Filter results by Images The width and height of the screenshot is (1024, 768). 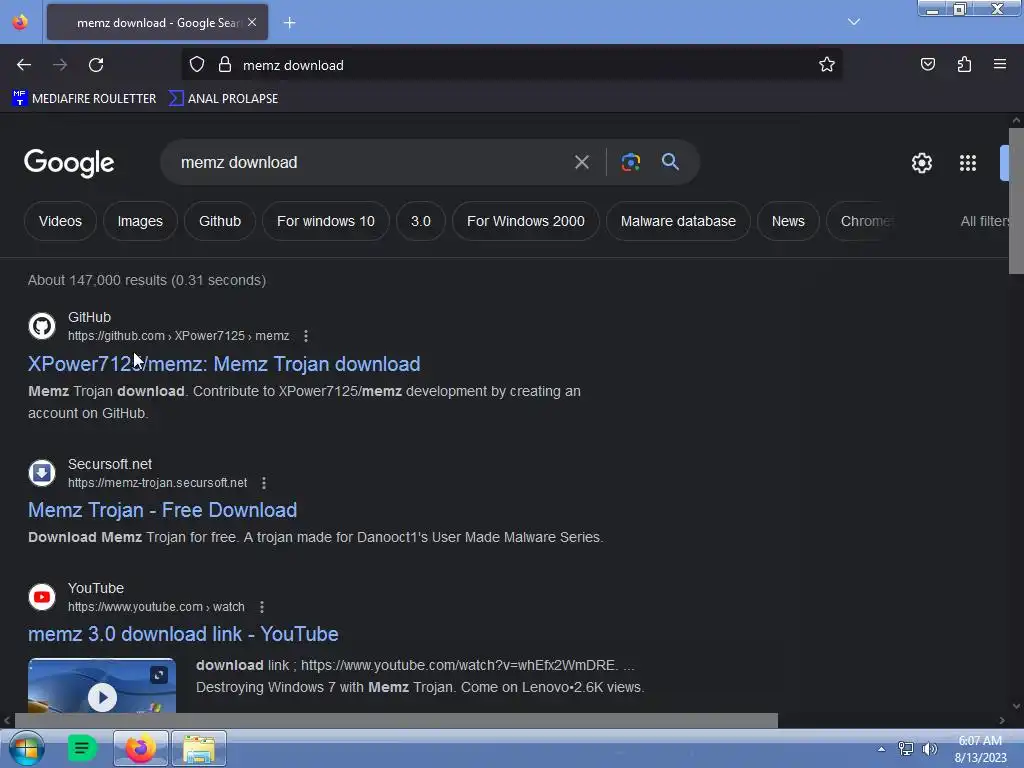point(140,221)
